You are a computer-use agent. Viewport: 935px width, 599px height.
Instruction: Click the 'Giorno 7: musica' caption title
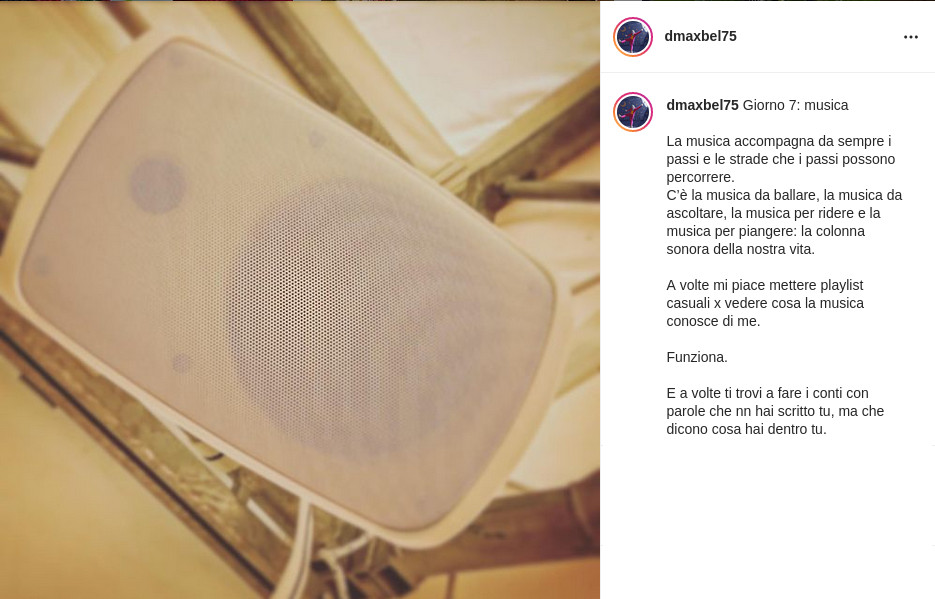coord(795,105)
